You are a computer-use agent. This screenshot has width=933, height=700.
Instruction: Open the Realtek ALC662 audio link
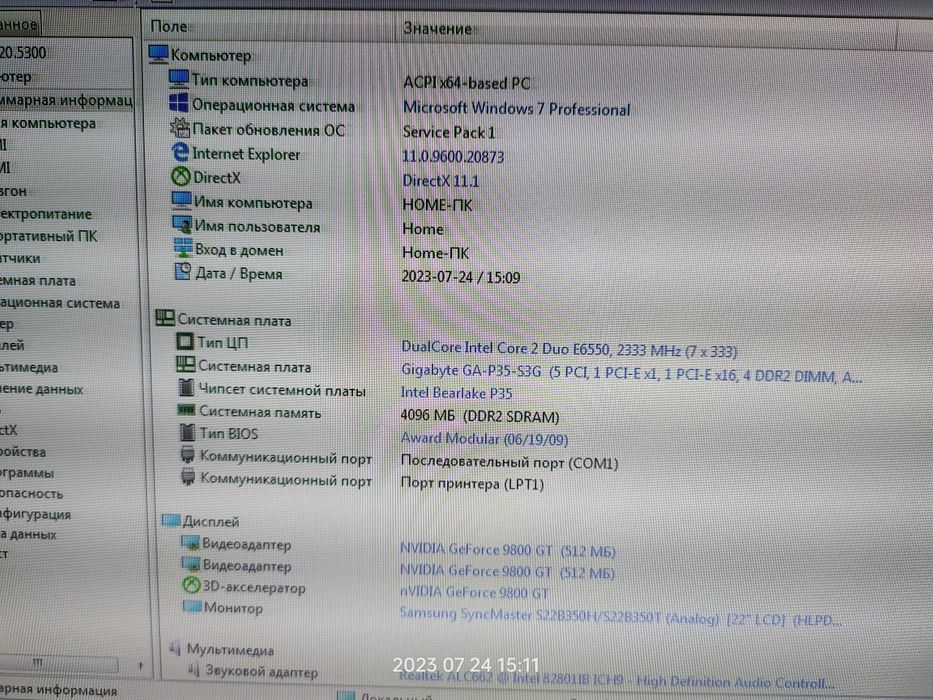coord(616,680)
